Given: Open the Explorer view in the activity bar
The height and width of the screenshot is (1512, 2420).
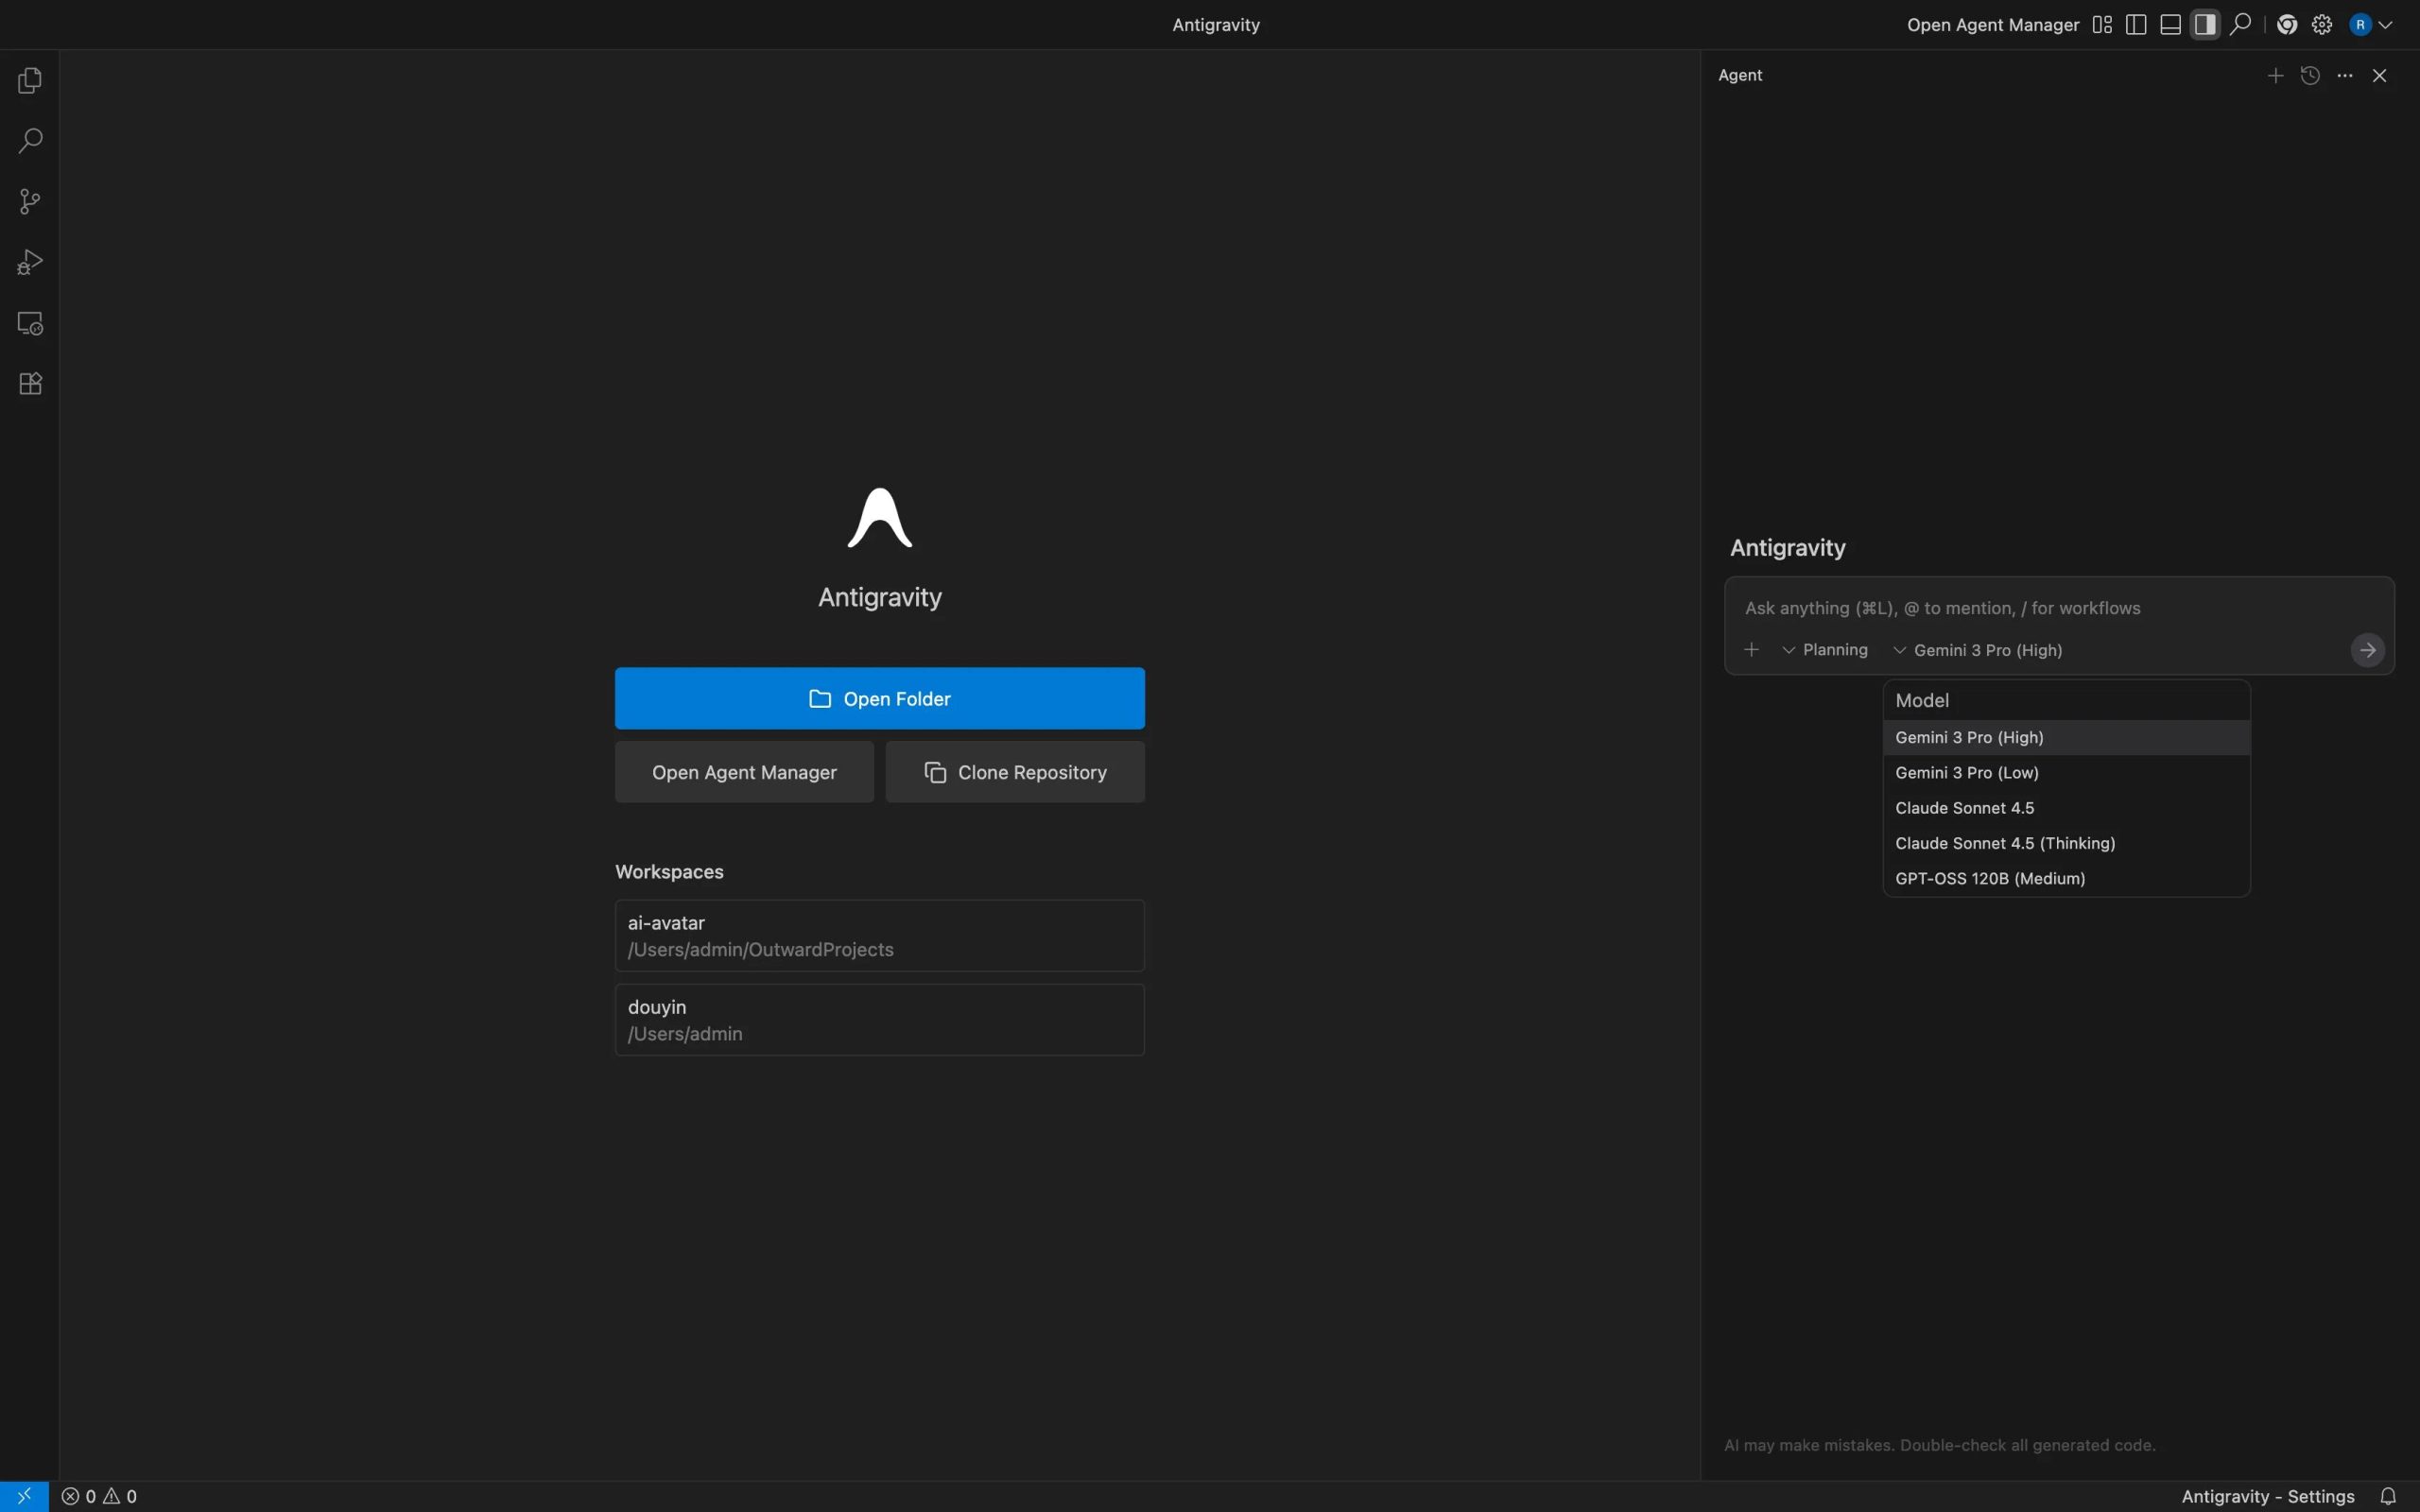Looking at the screenshot, I should click(x=30, y=80).
